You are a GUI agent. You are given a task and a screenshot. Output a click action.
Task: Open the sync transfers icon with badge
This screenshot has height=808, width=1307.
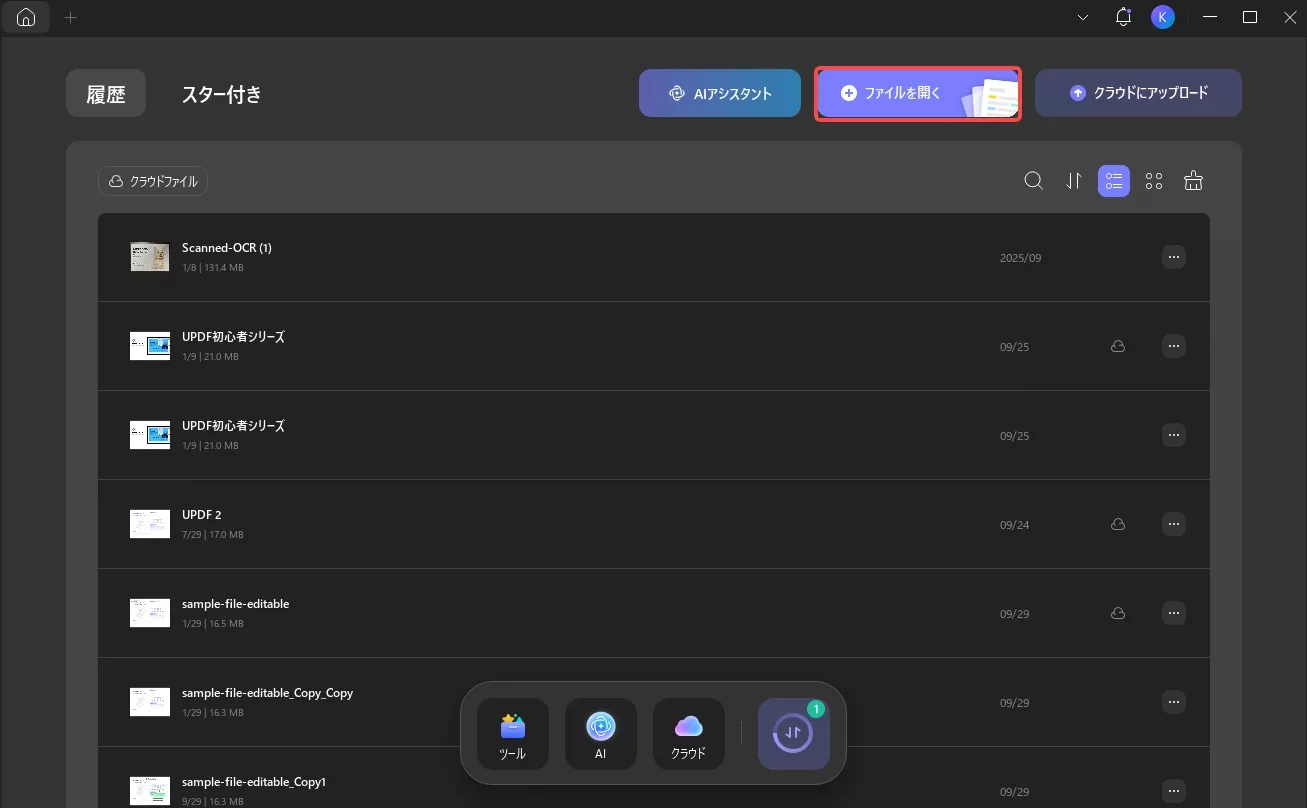click(794, 734)
